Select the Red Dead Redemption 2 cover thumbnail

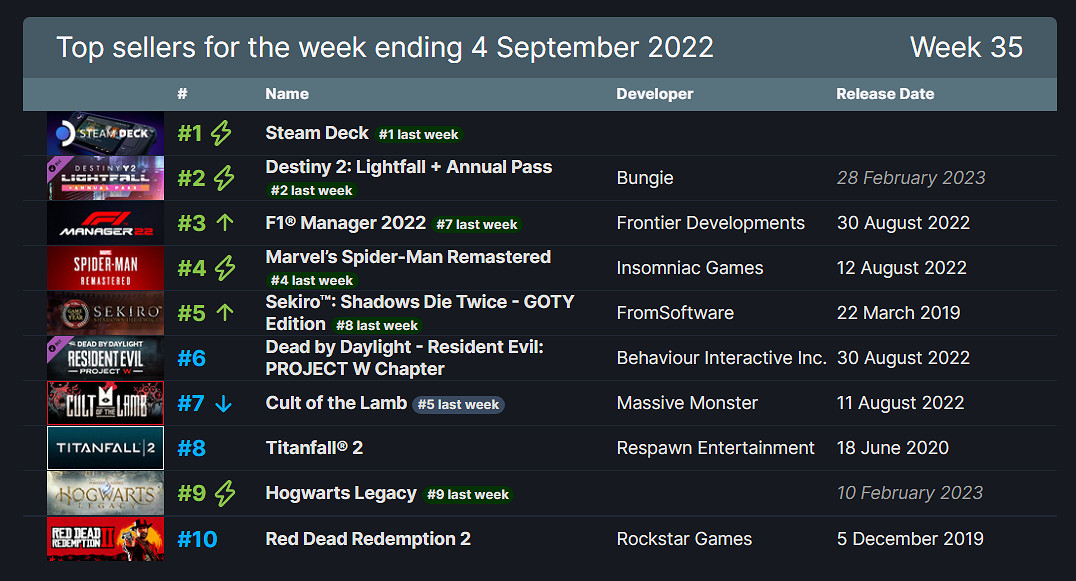tap(105, 539)
